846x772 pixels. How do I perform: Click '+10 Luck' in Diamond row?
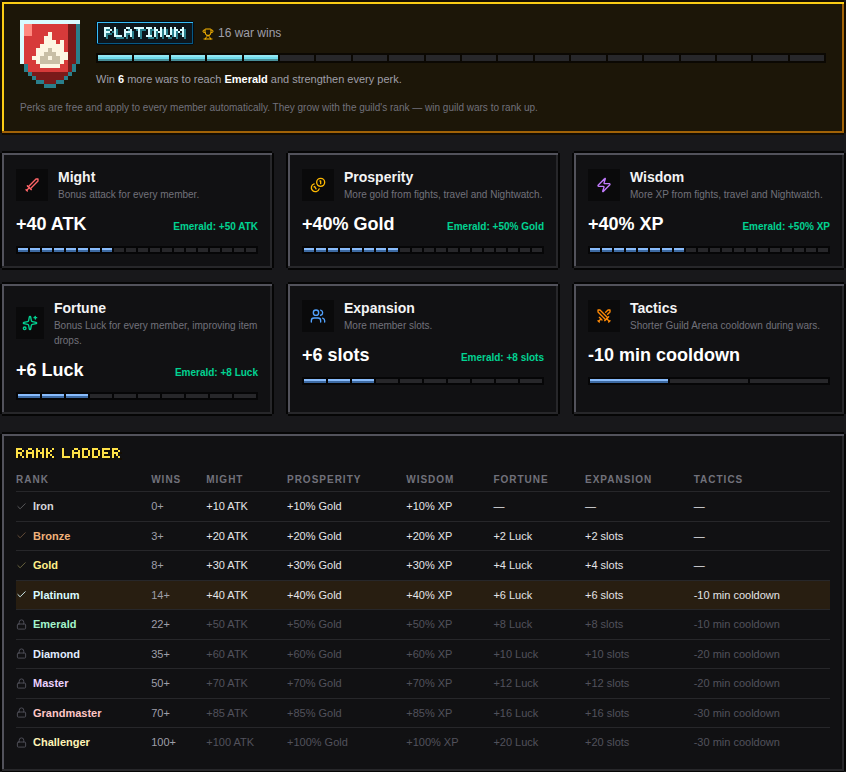pos(516,654)
